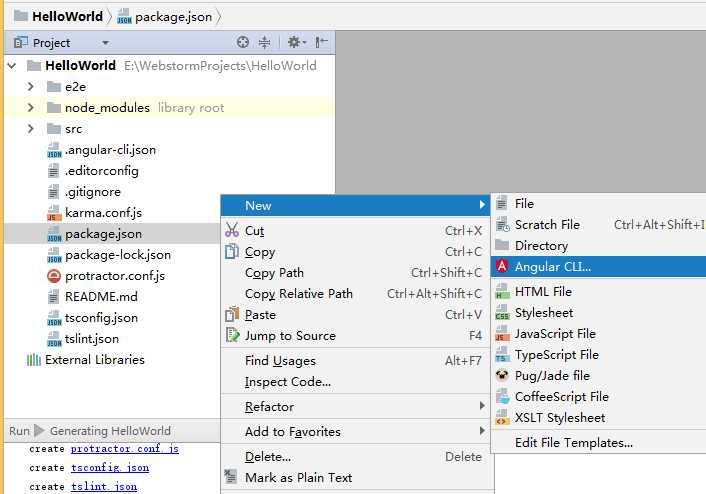Click package.json breadcrumb in navigation bar

[173, 17]
